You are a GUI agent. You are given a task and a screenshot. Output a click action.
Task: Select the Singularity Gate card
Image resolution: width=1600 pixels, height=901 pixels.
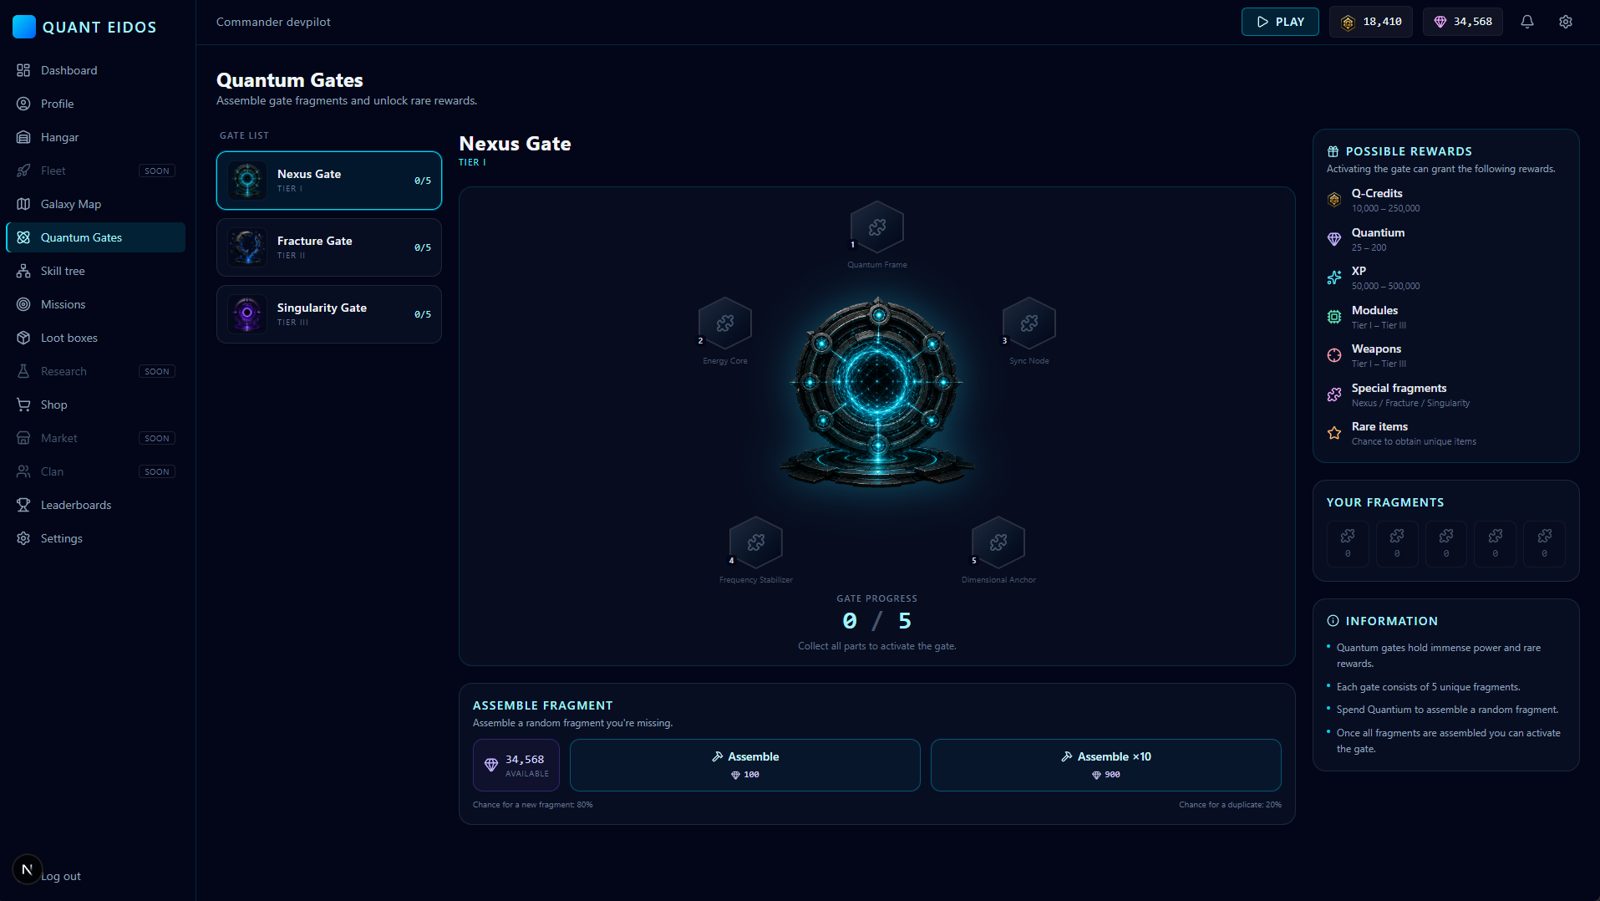coord(329,315)
